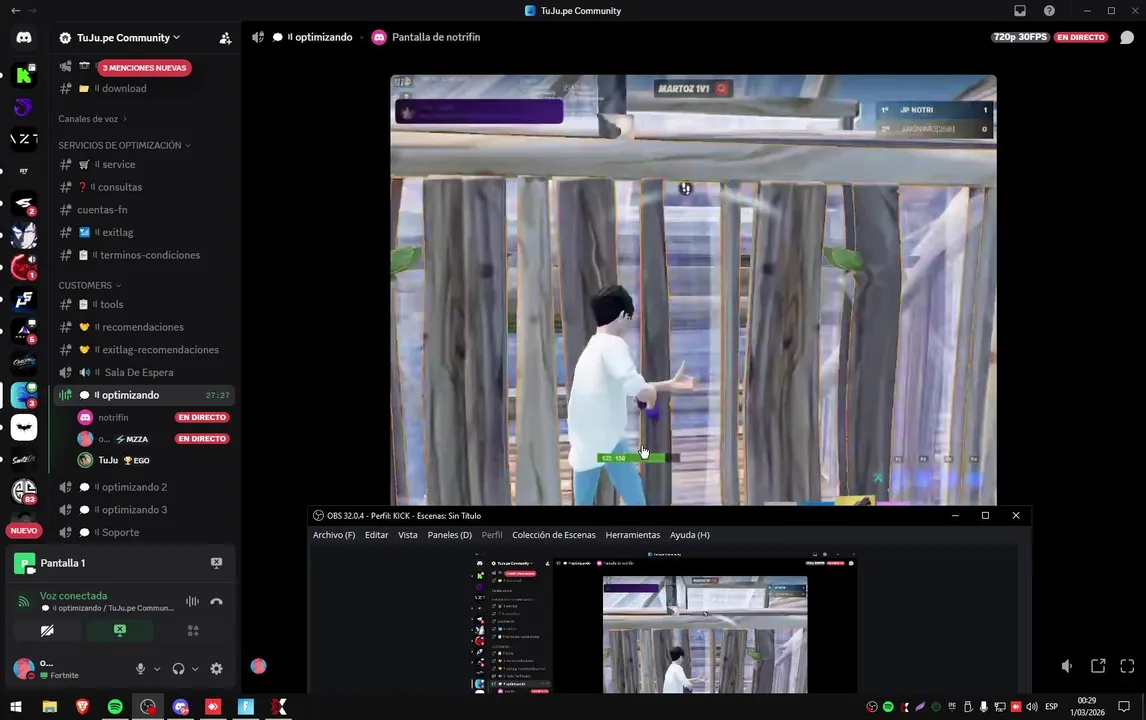Pop out the stream window icon
1146x720 pixels.
[1098, 666]
